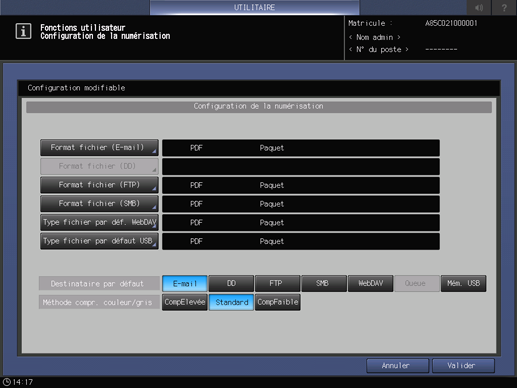517x388 pixels.
Task: Tap the clock icon in status bar
Action: [7, 382]
